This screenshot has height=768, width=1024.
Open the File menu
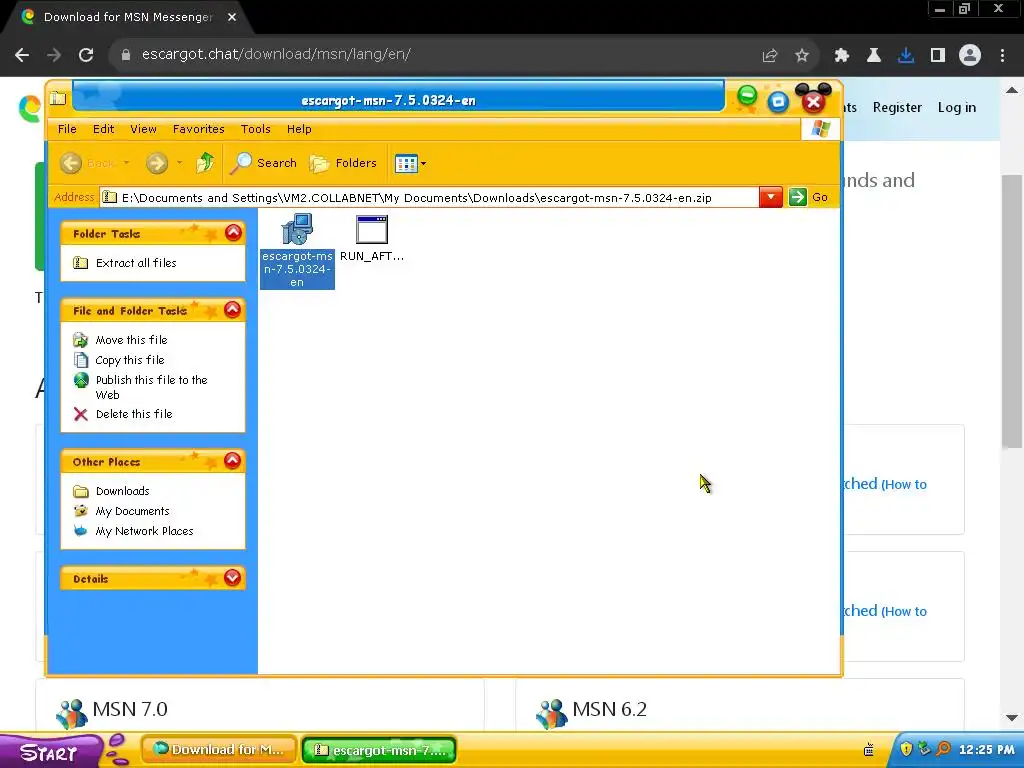pos(67,129)
